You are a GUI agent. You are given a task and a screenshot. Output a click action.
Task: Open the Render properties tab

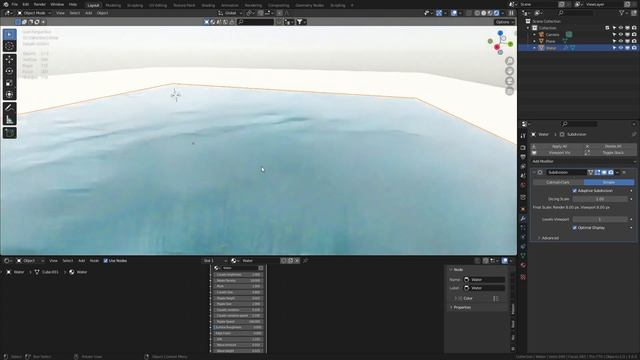(x=523, y=147)
